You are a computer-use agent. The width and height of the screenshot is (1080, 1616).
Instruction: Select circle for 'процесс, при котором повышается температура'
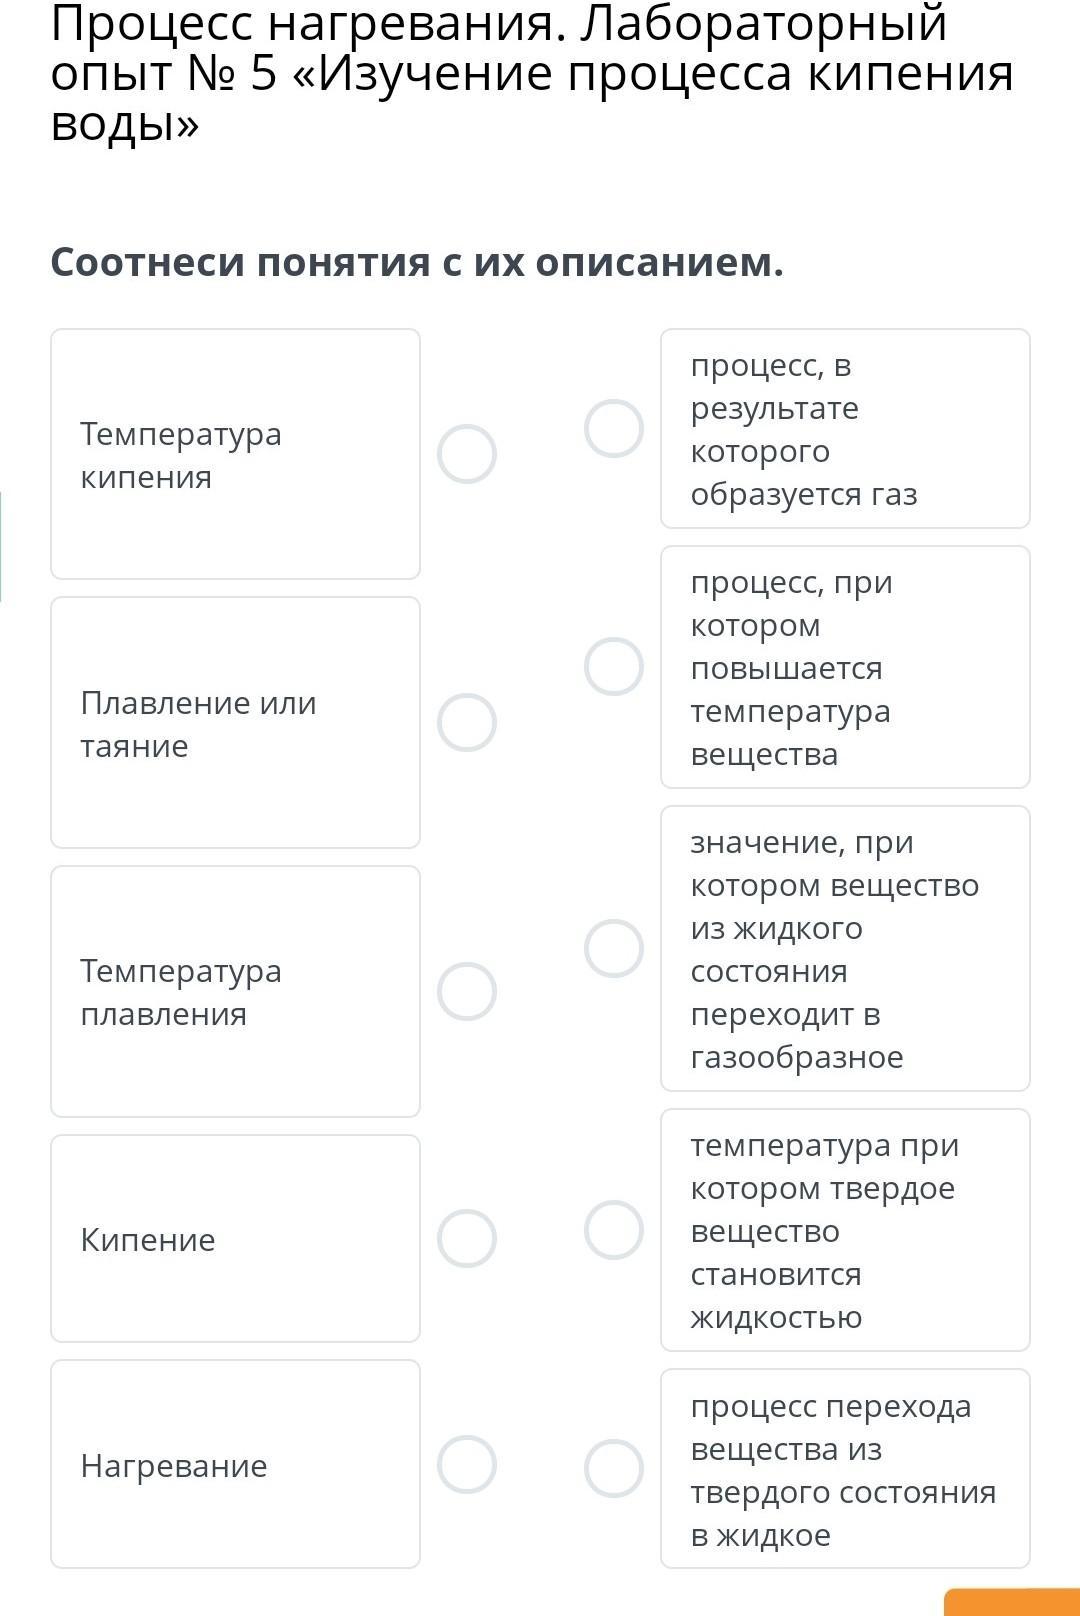pos(614,666)
